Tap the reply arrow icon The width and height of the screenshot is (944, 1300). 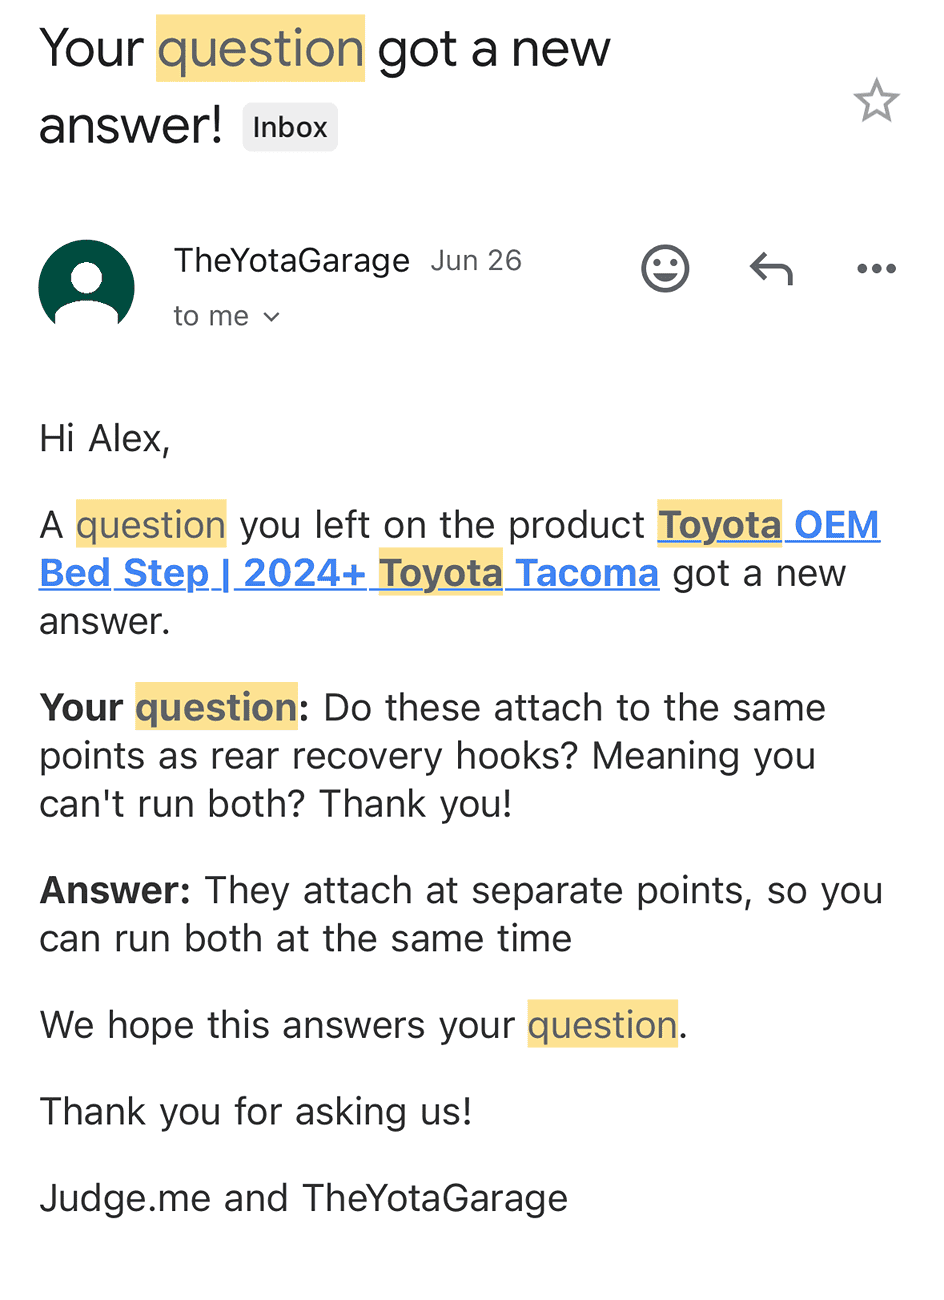coord(771,268)
